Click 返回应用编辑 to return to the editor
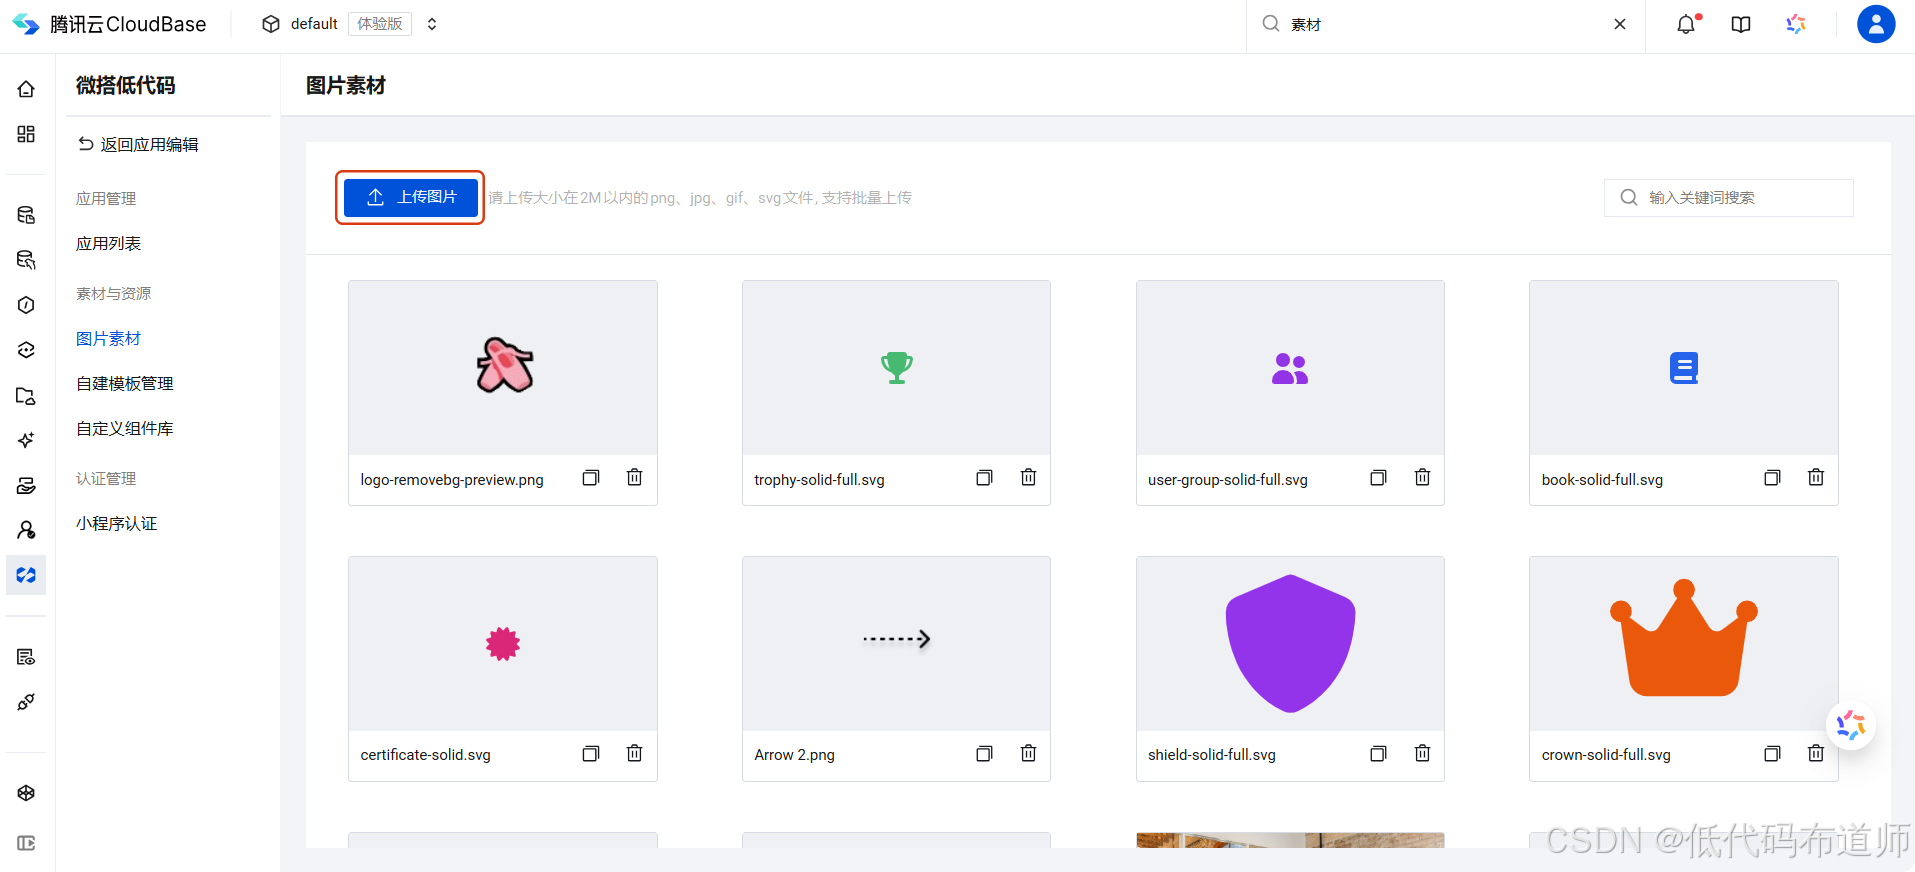The height and width of the screenshot is (872, 1915). coord(138,144)
